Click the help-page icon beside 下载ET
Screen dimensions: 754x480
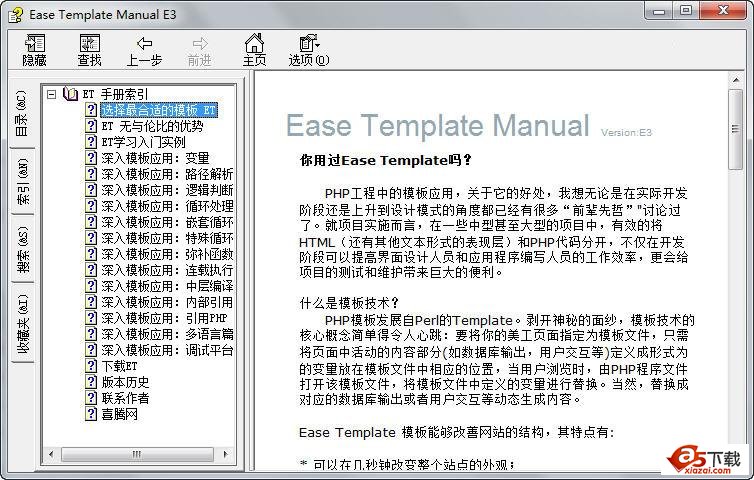tap(91, 366)
